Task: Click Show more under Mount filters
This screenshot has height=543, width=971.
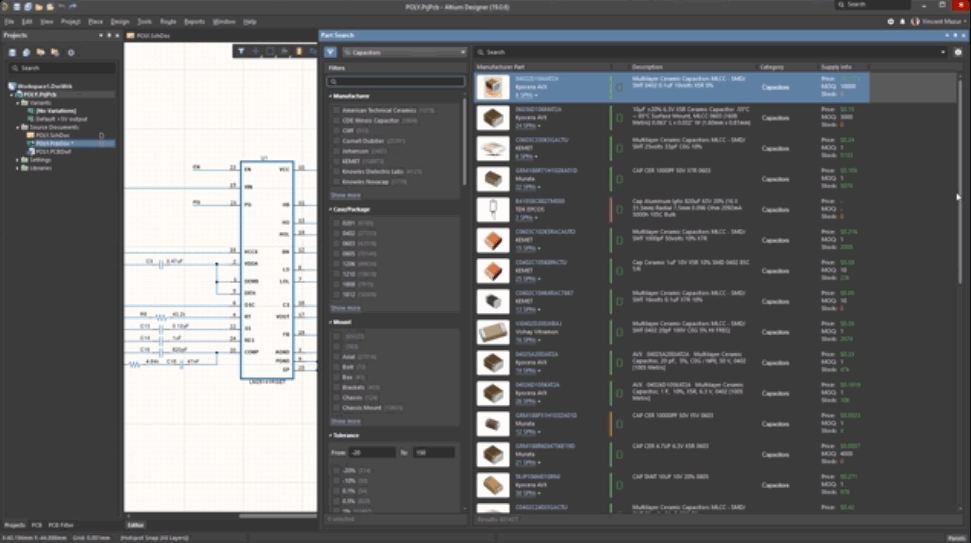Action: point(345,421)
